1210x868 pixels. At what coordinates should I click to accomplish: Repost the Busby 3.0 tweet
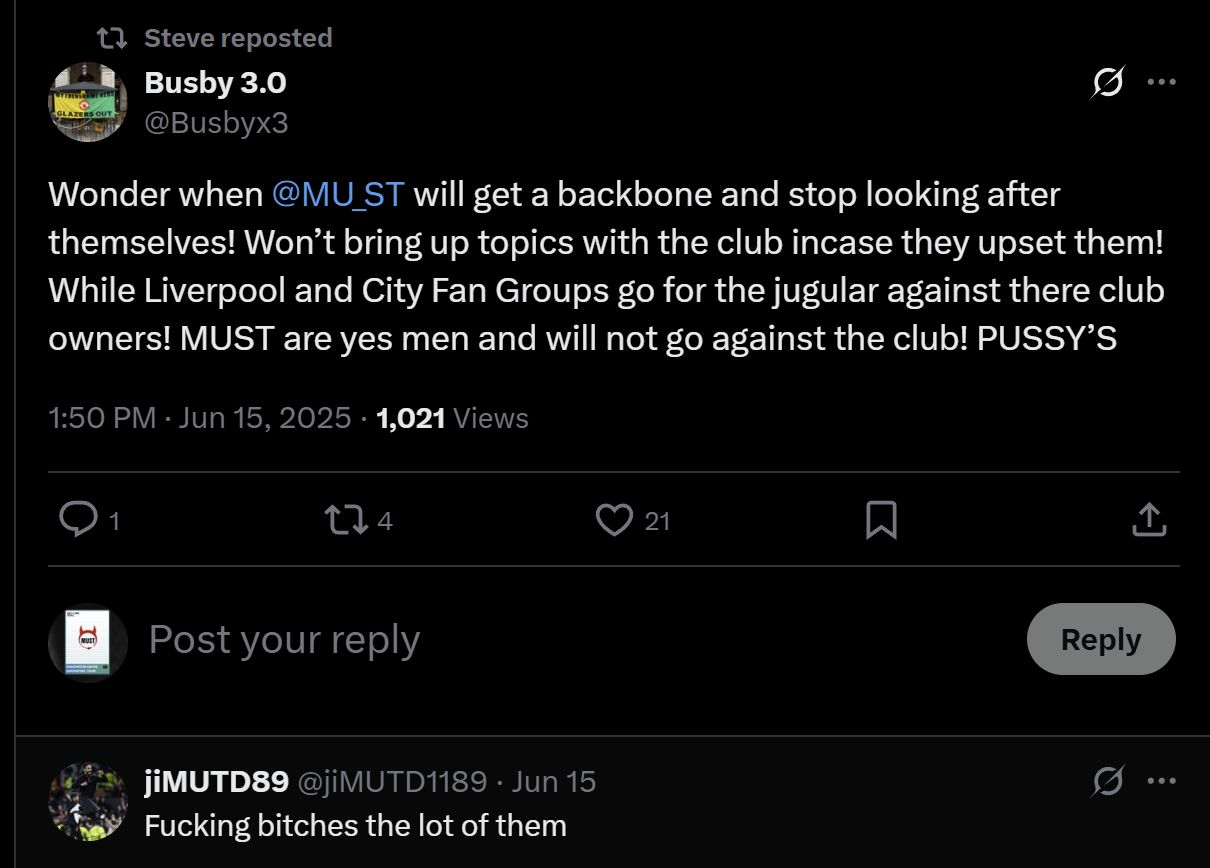(x=346, y=519)
